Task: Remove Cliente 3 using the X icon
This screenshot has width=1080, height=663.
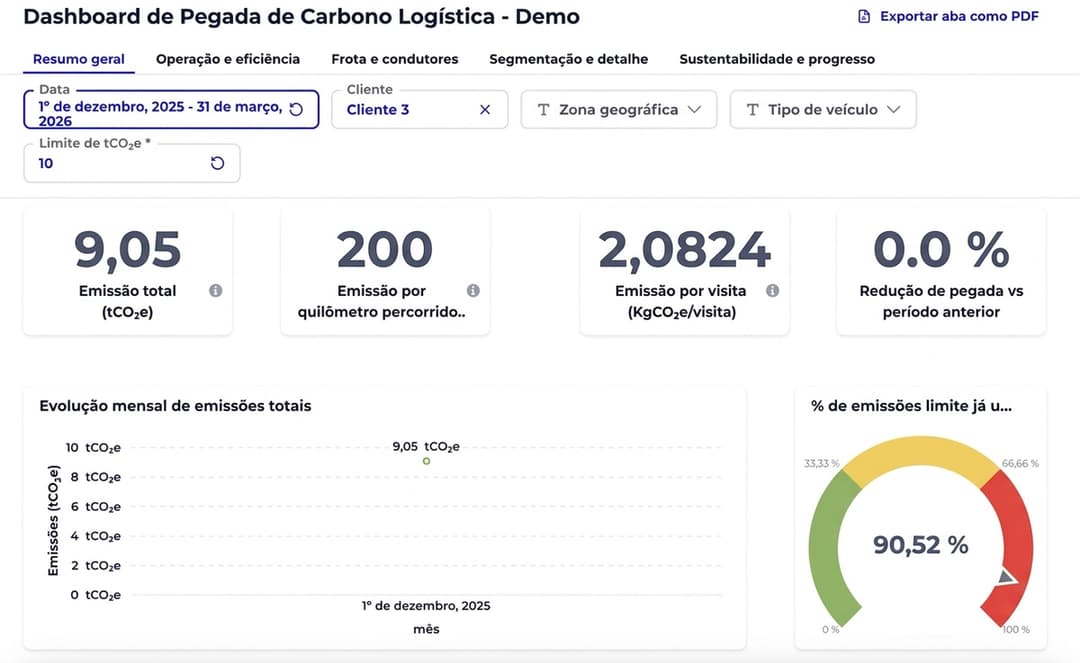Action: pyautogui.click(x=485, y=109)
